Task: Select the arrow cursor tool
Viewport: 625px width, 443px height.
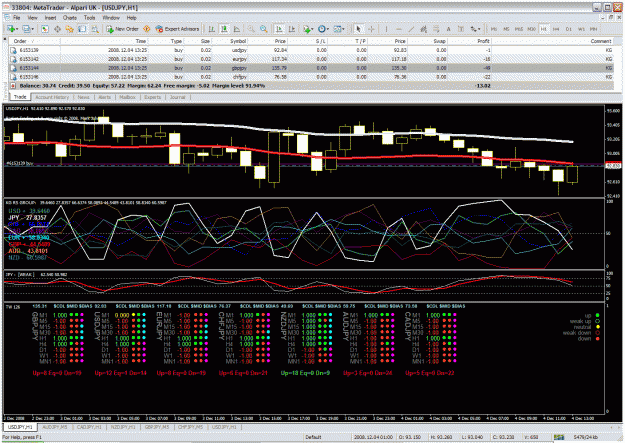Action: [358, 29]
